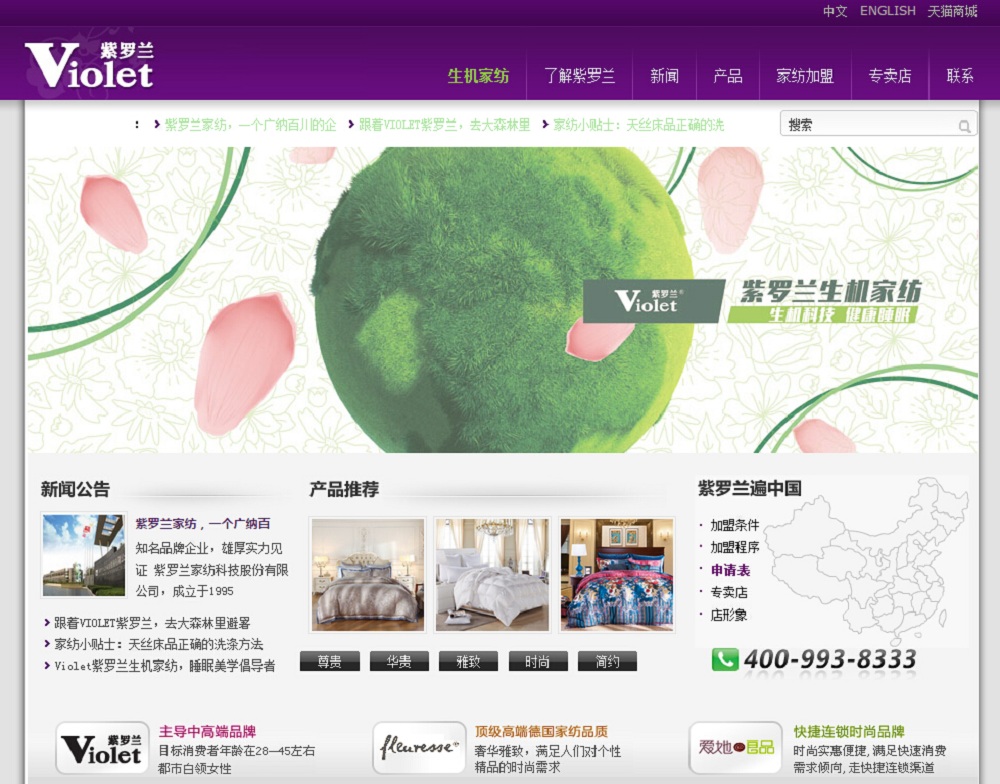Open news item 家纺小贴士:天丝床品正确的洗涤方法

(x=158, y=644)
